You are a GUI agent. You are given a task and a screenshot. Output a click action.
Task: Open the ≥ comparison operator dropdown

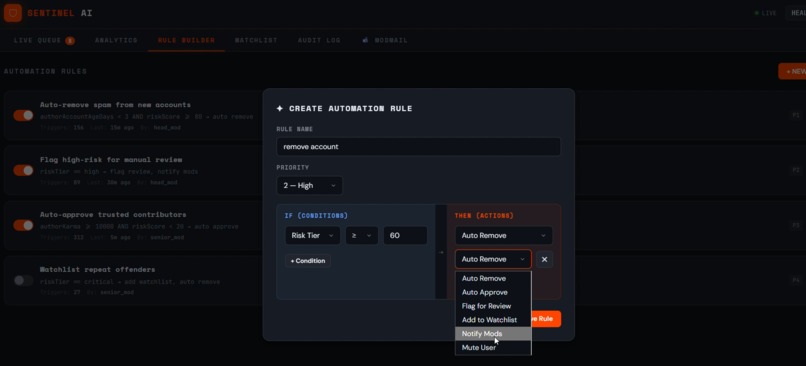pos(362,235)
